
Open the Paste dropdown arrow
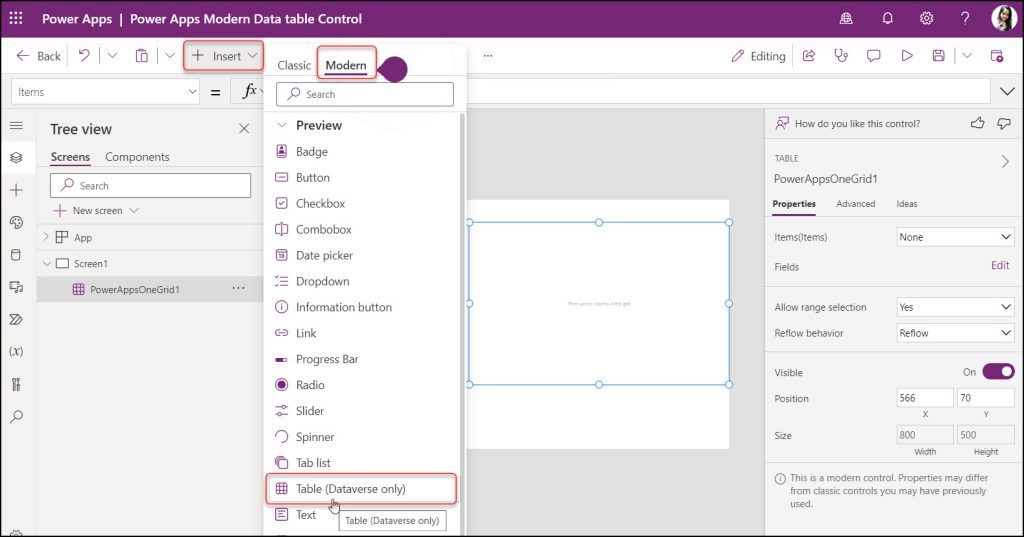tap(170, 56)
